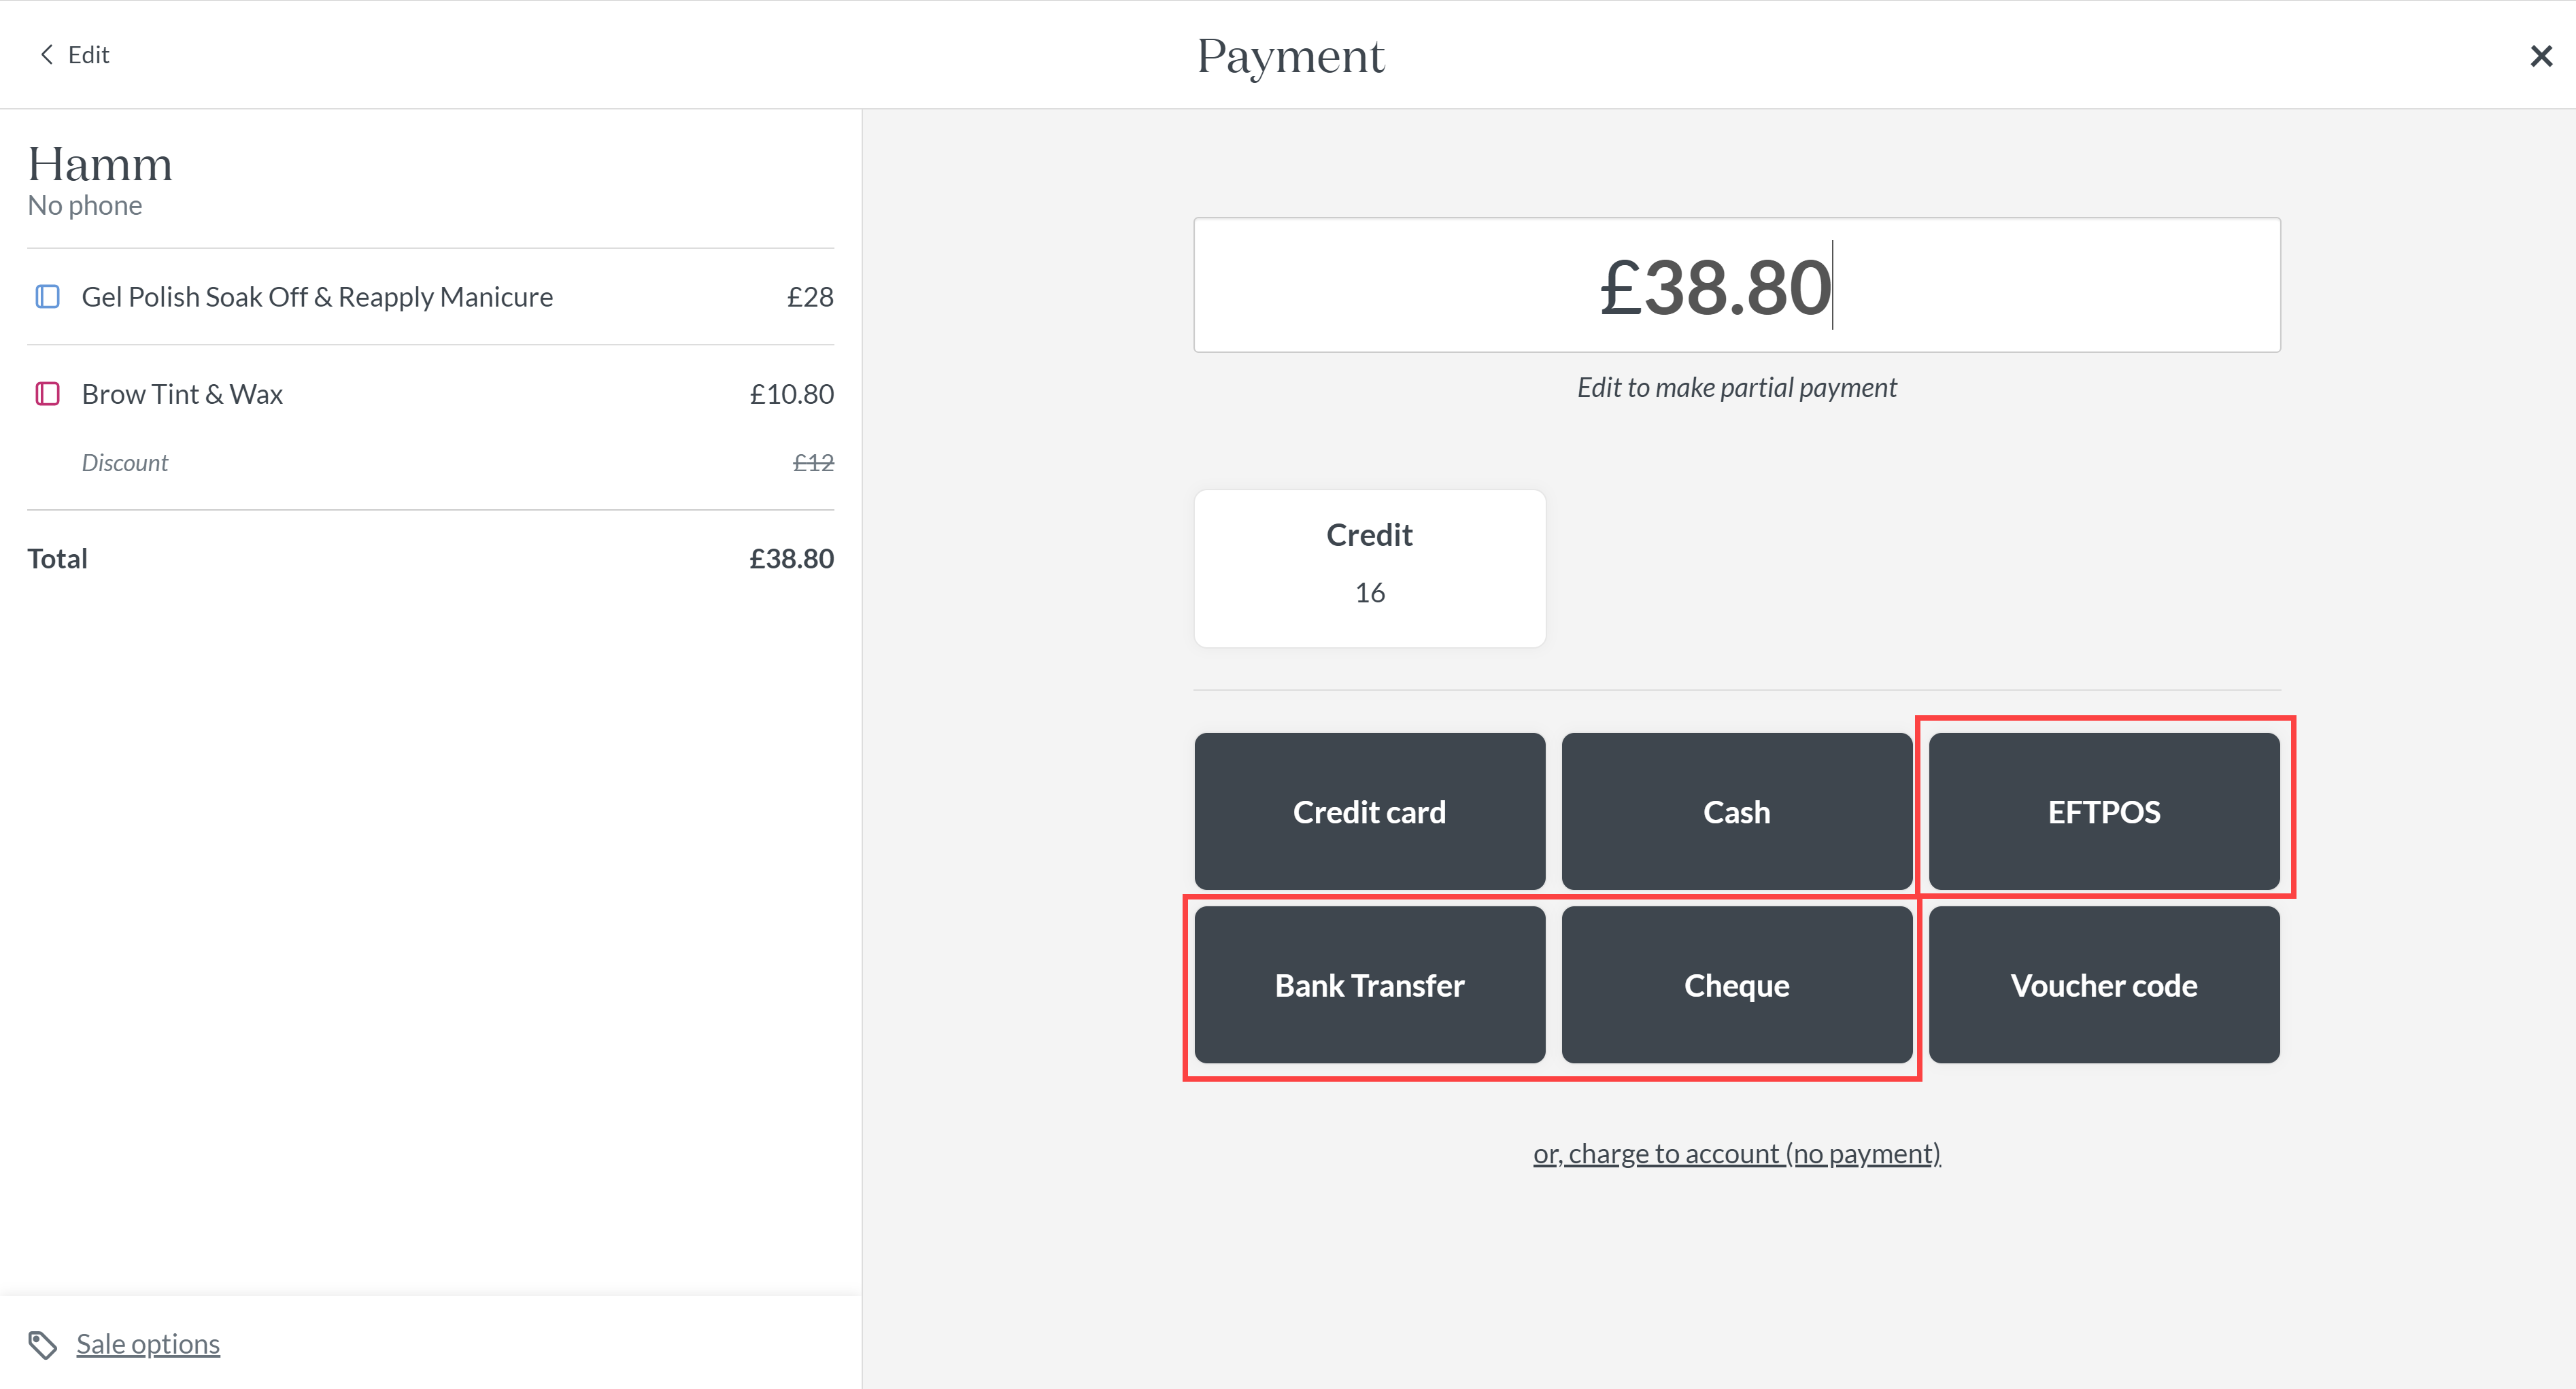Click the £38.80 payment amount field
2576x1389 pixels.
point(1736,285)
